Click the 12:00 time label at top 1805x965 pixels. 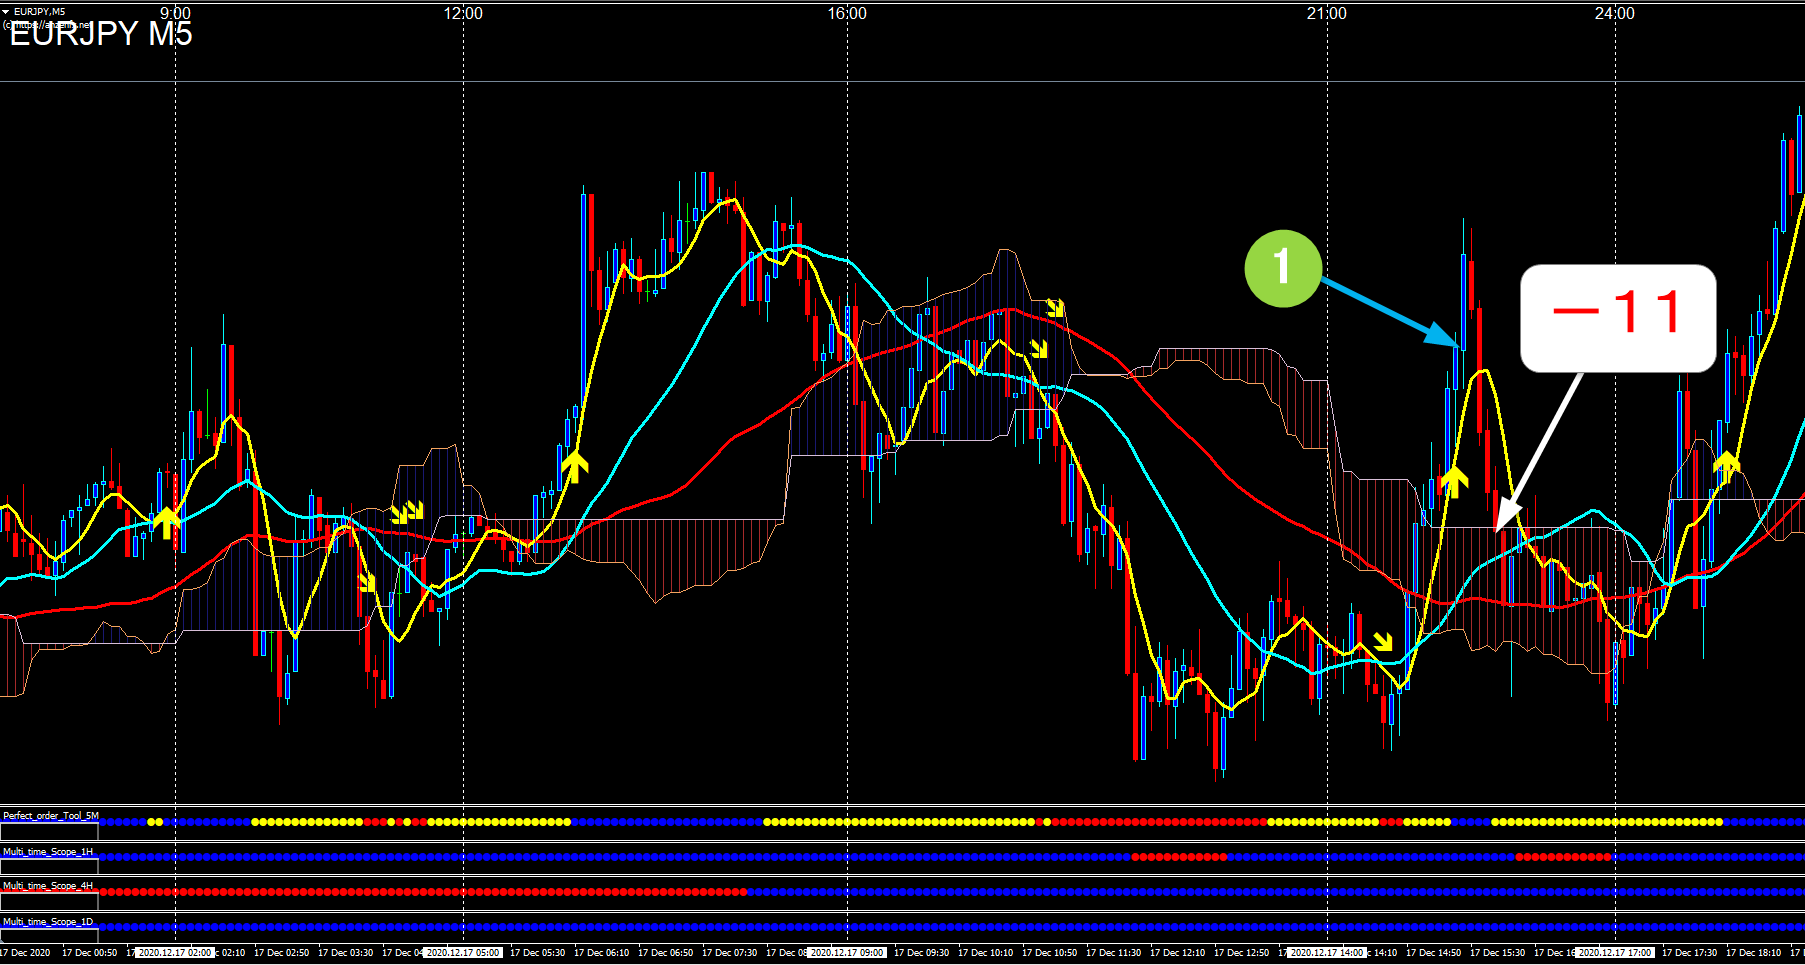463,13
